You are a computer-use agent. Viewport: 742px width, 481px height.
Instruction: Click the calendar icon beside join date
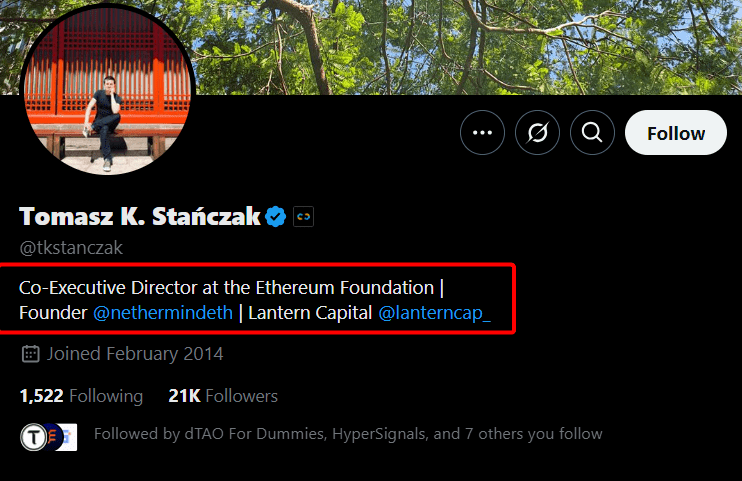click(30, 353)
